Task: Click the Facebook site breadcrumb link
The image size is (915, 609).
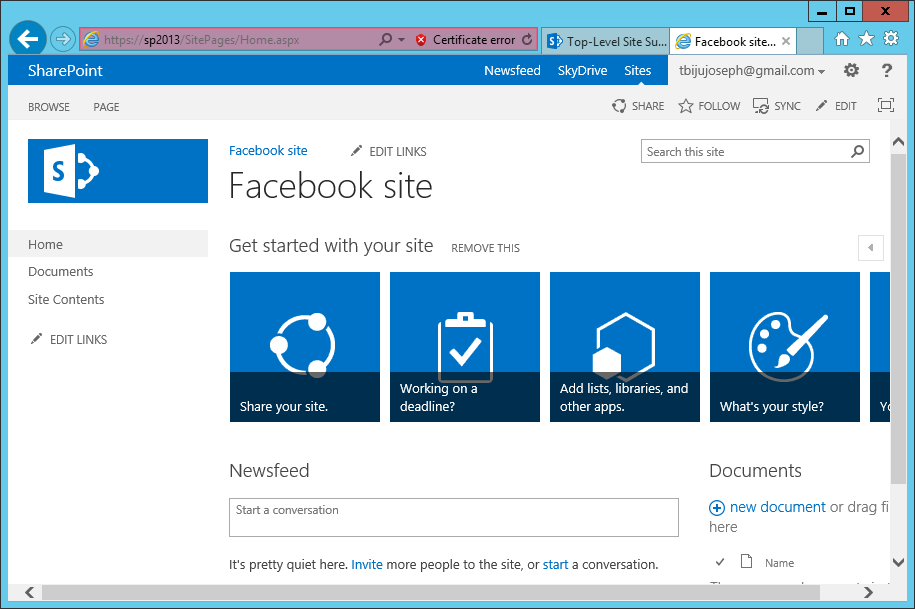Action: click(x=268, y=150)
